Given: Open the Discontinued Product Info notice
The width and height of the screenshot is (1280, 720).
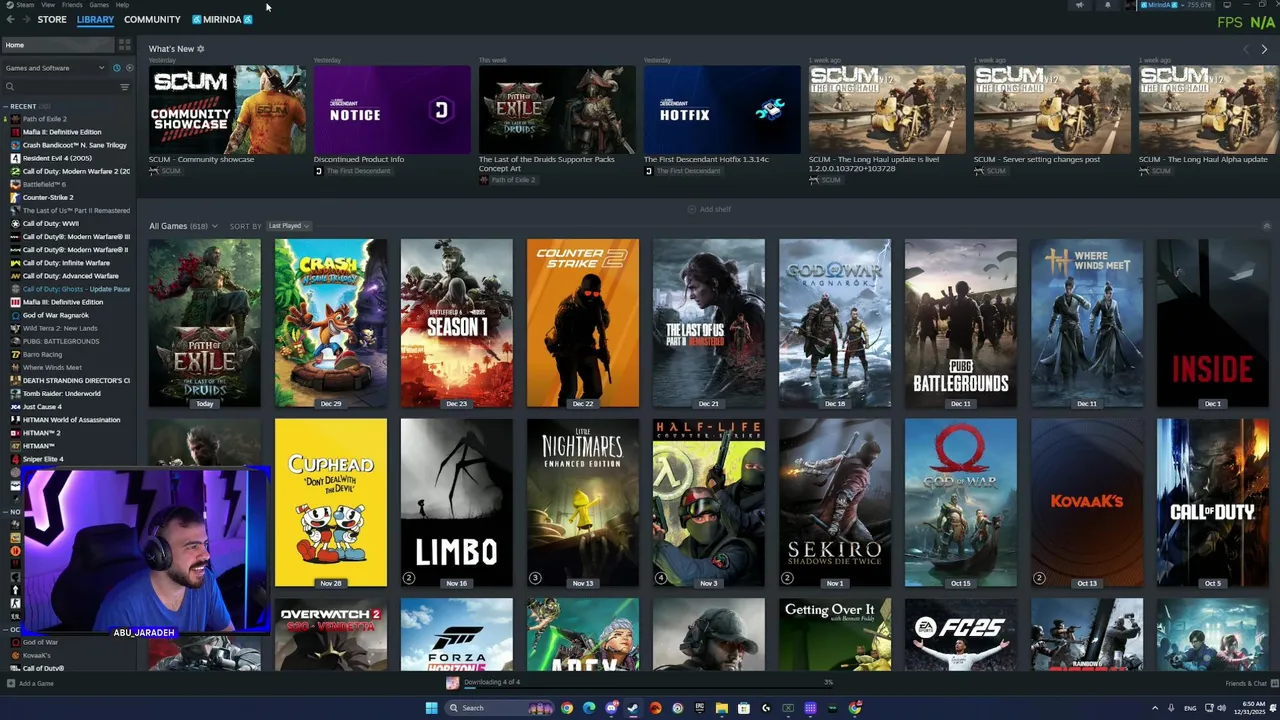Looking at the screenshot, I should (392, 109).
